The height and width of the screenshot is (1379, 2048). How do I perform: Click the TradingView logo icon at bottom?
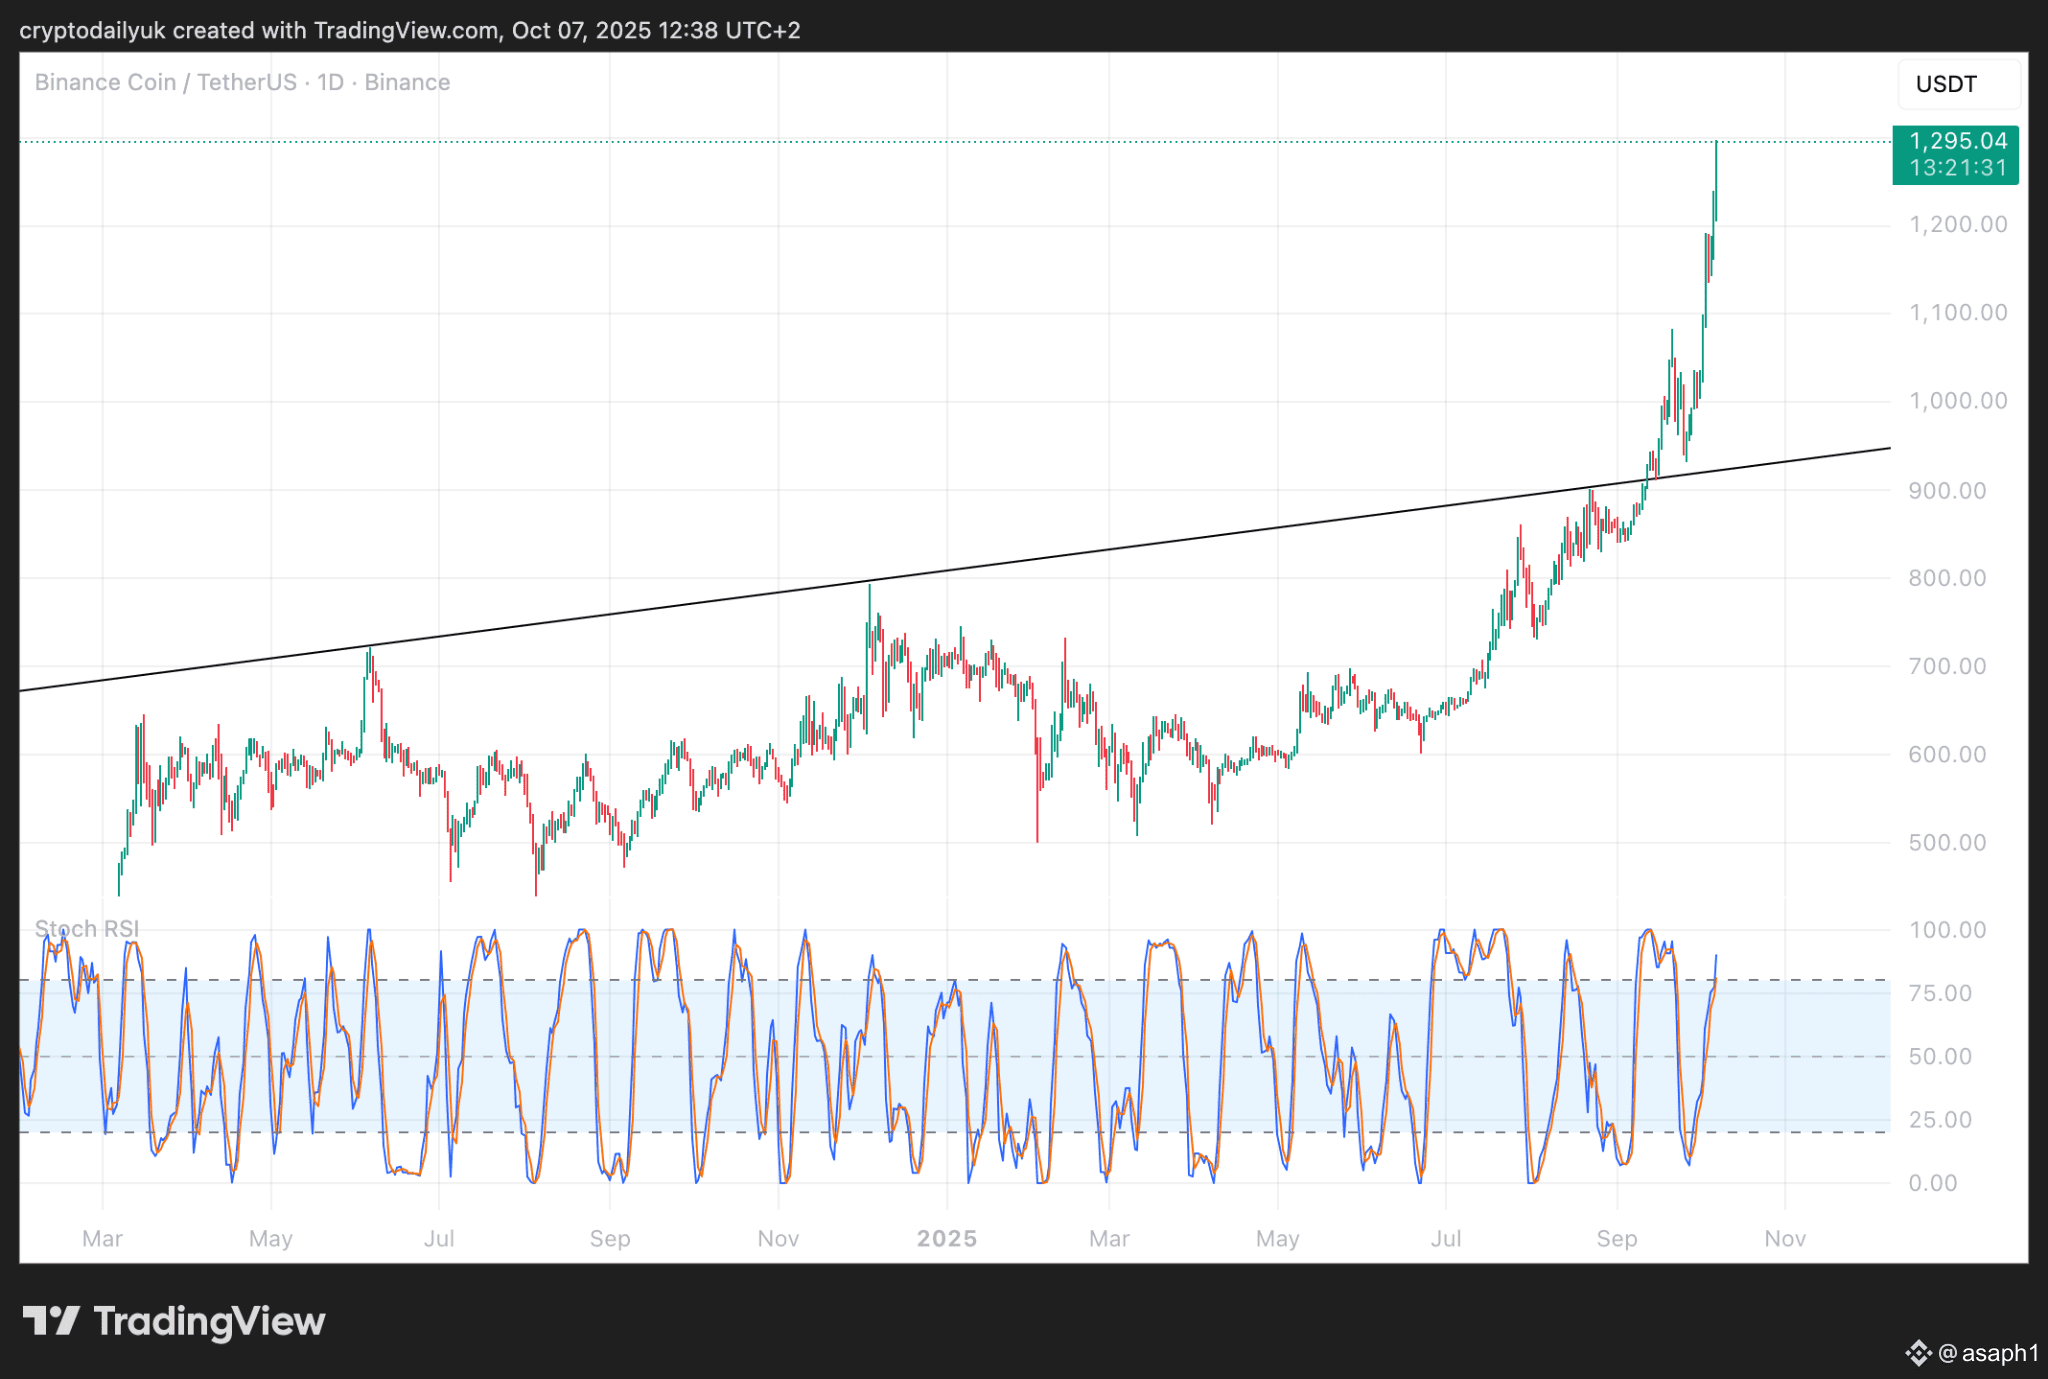click(x=51, y=1321)
